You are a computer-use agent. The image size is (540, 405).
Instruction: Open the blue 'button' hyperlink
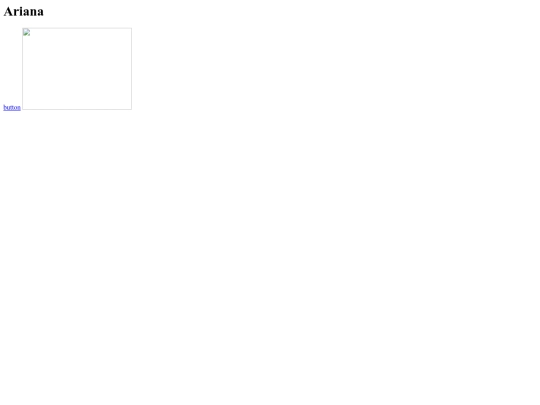12,107
